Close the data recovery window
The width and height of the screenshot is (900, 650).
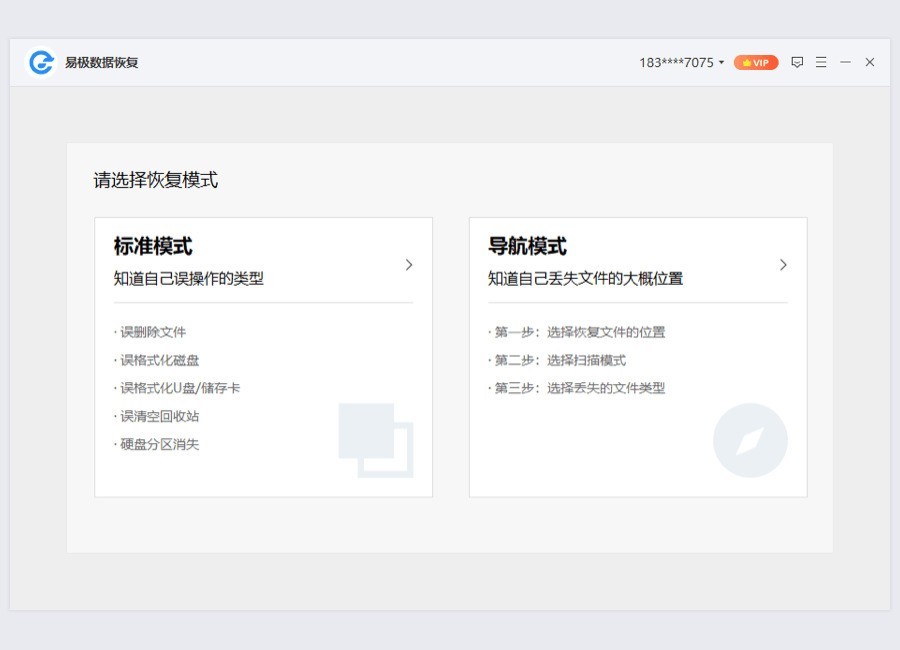point(870,62)
